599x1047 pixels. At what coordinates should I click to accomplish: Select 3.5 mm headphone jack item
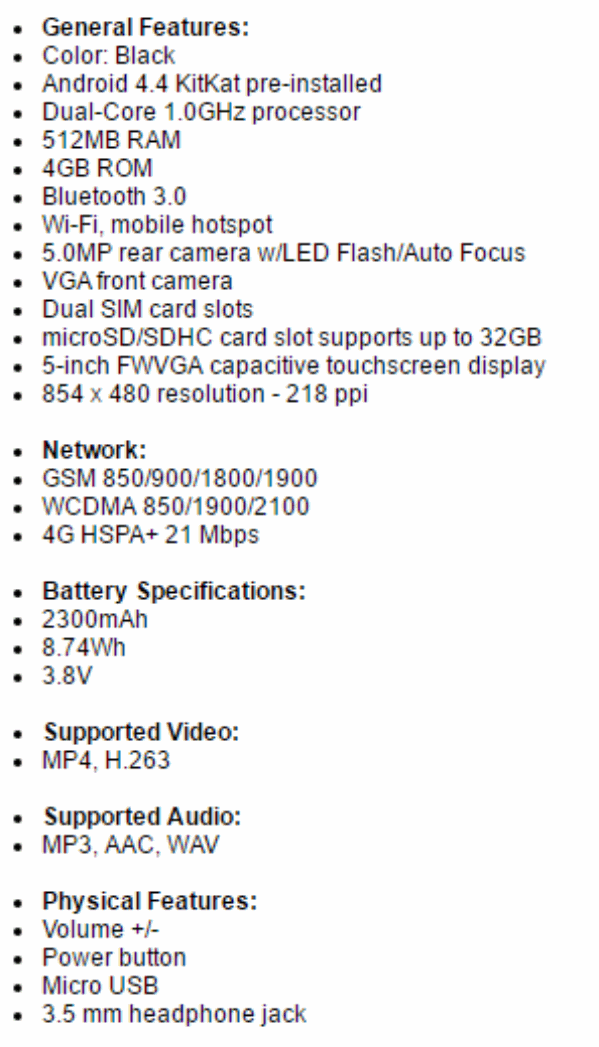[174, 1014]
